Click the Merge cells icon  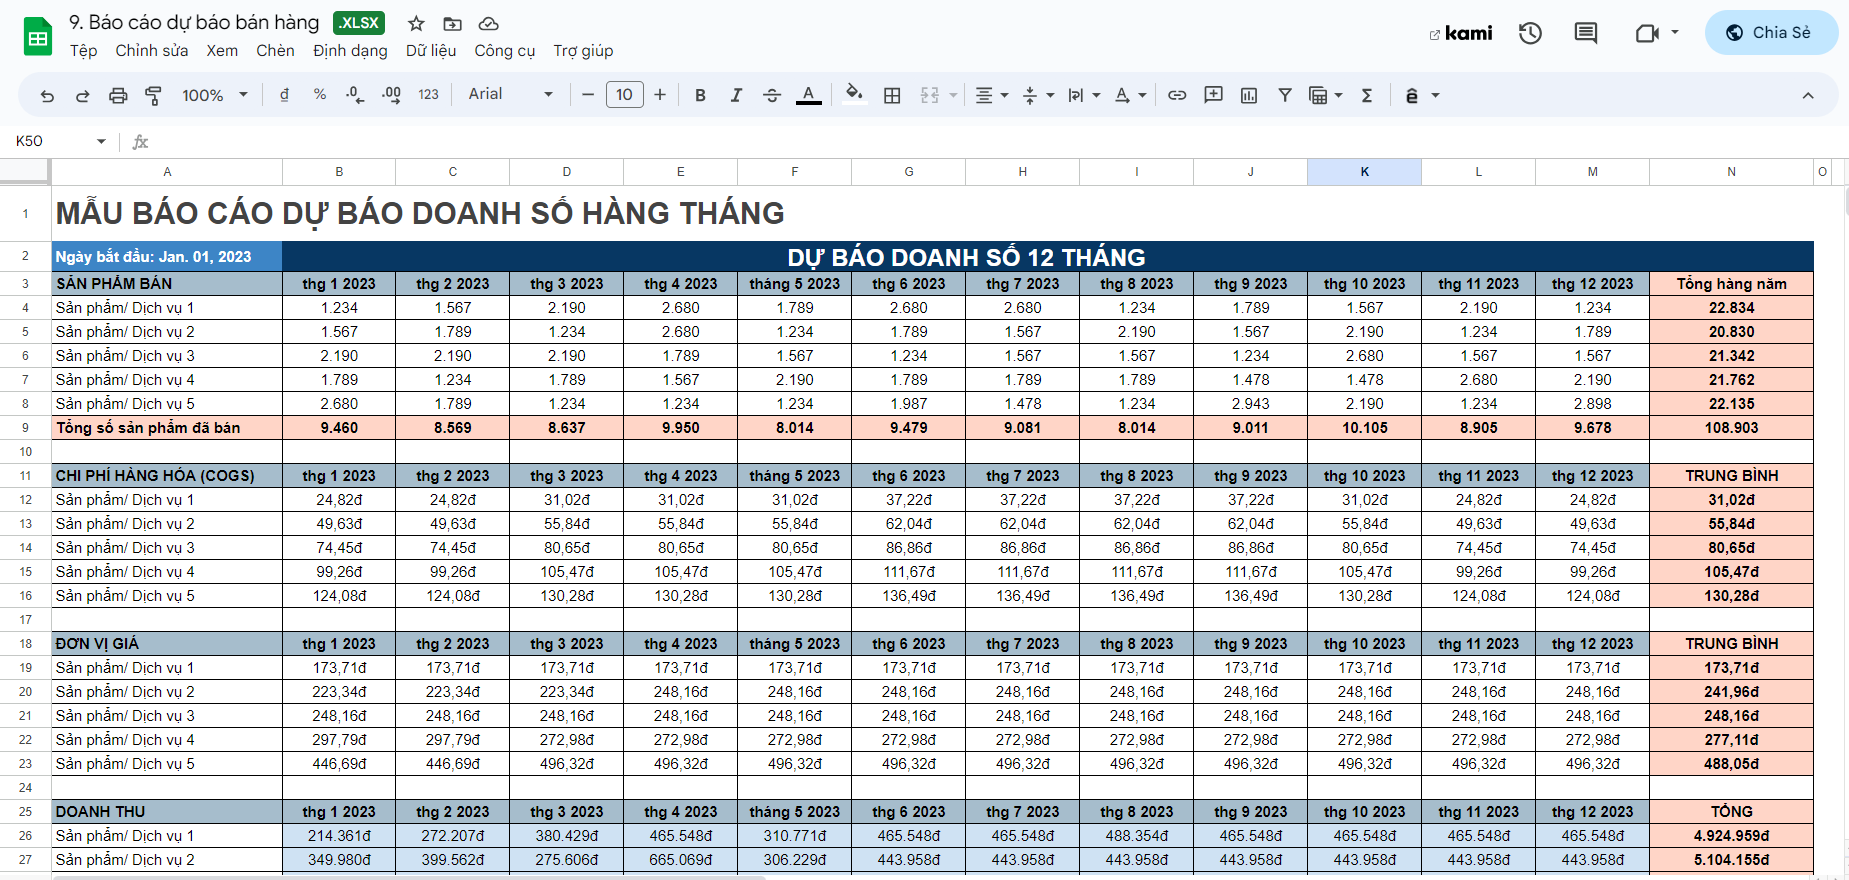click(x=930, y=95)
